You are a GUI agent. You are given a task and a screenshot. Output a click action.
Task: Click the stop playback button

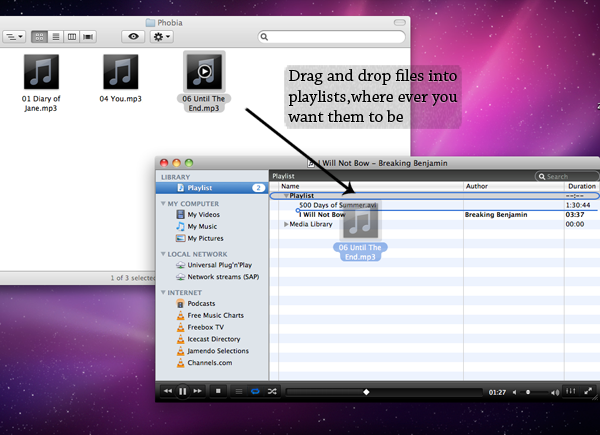218,391
